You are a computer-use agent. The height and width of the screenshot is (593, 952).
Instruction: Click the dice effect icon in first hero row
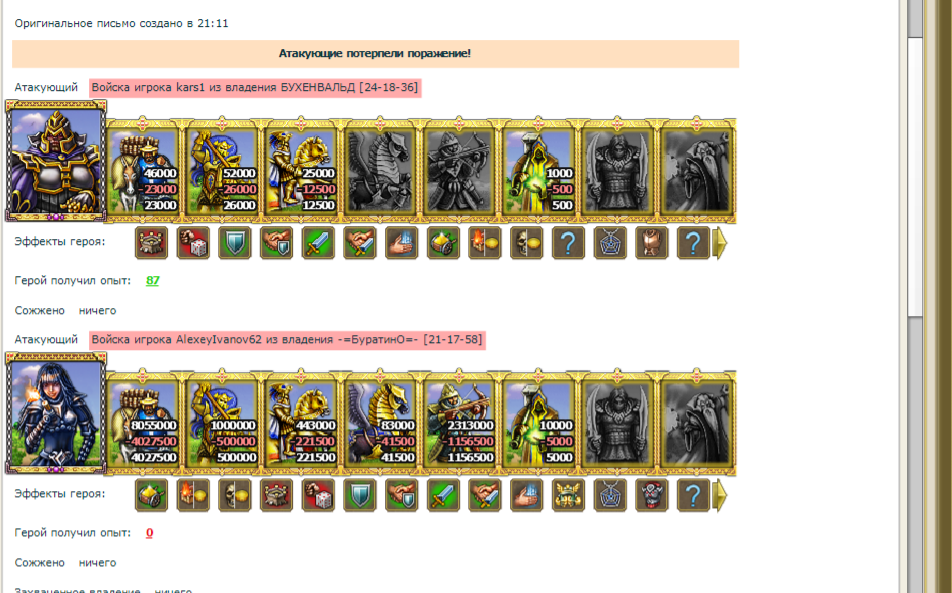coord(193,243)
